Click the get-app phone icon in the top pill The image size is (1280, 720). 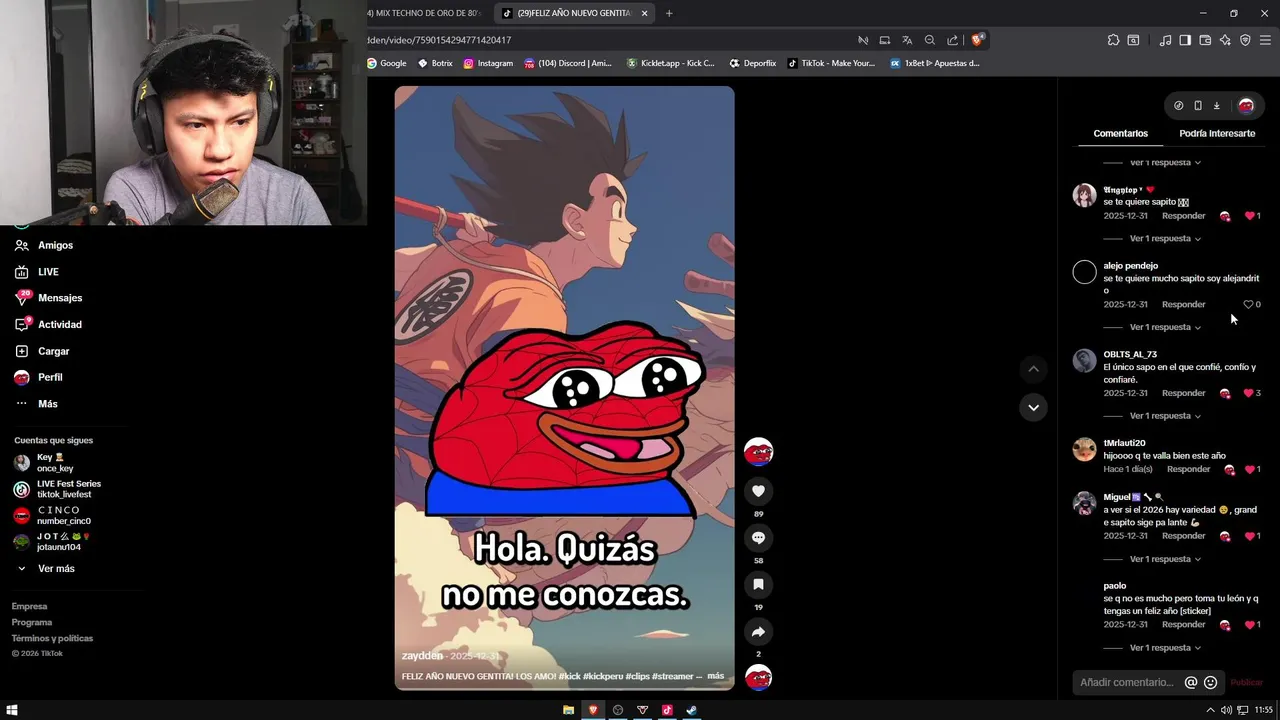[x=1198, y=105]
